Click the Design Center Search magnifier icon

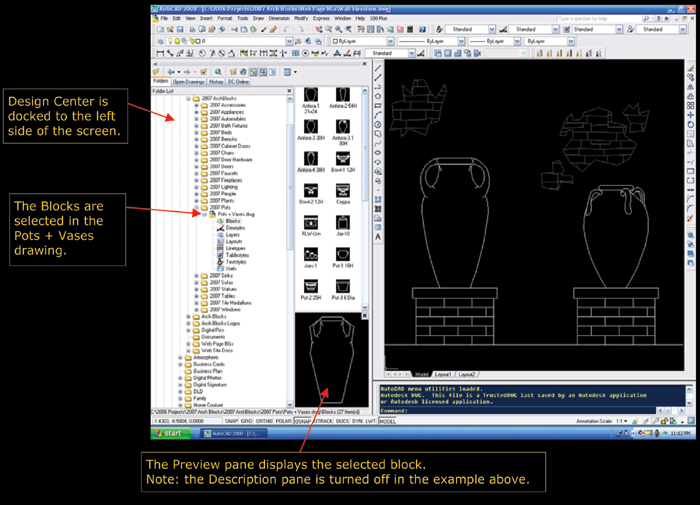[x=218, y=71]
